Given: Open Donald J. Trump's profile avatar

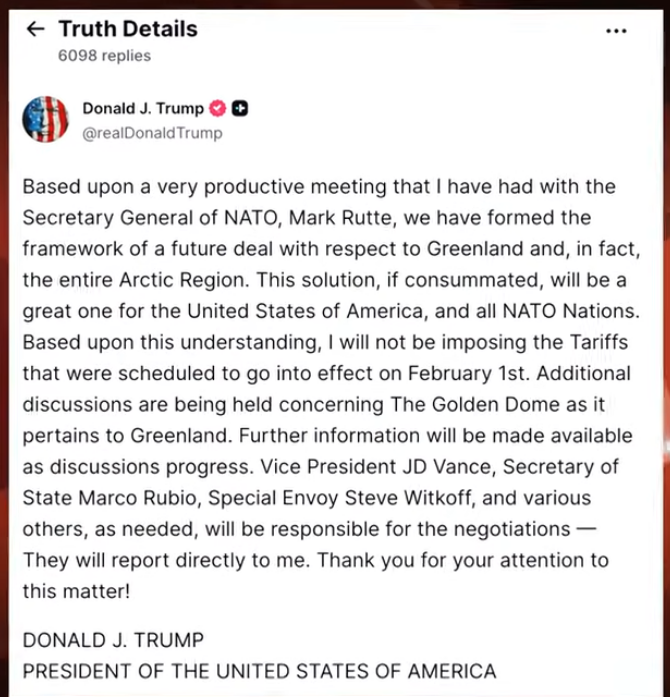Looking at the screenshot, I should pos(45,120).
